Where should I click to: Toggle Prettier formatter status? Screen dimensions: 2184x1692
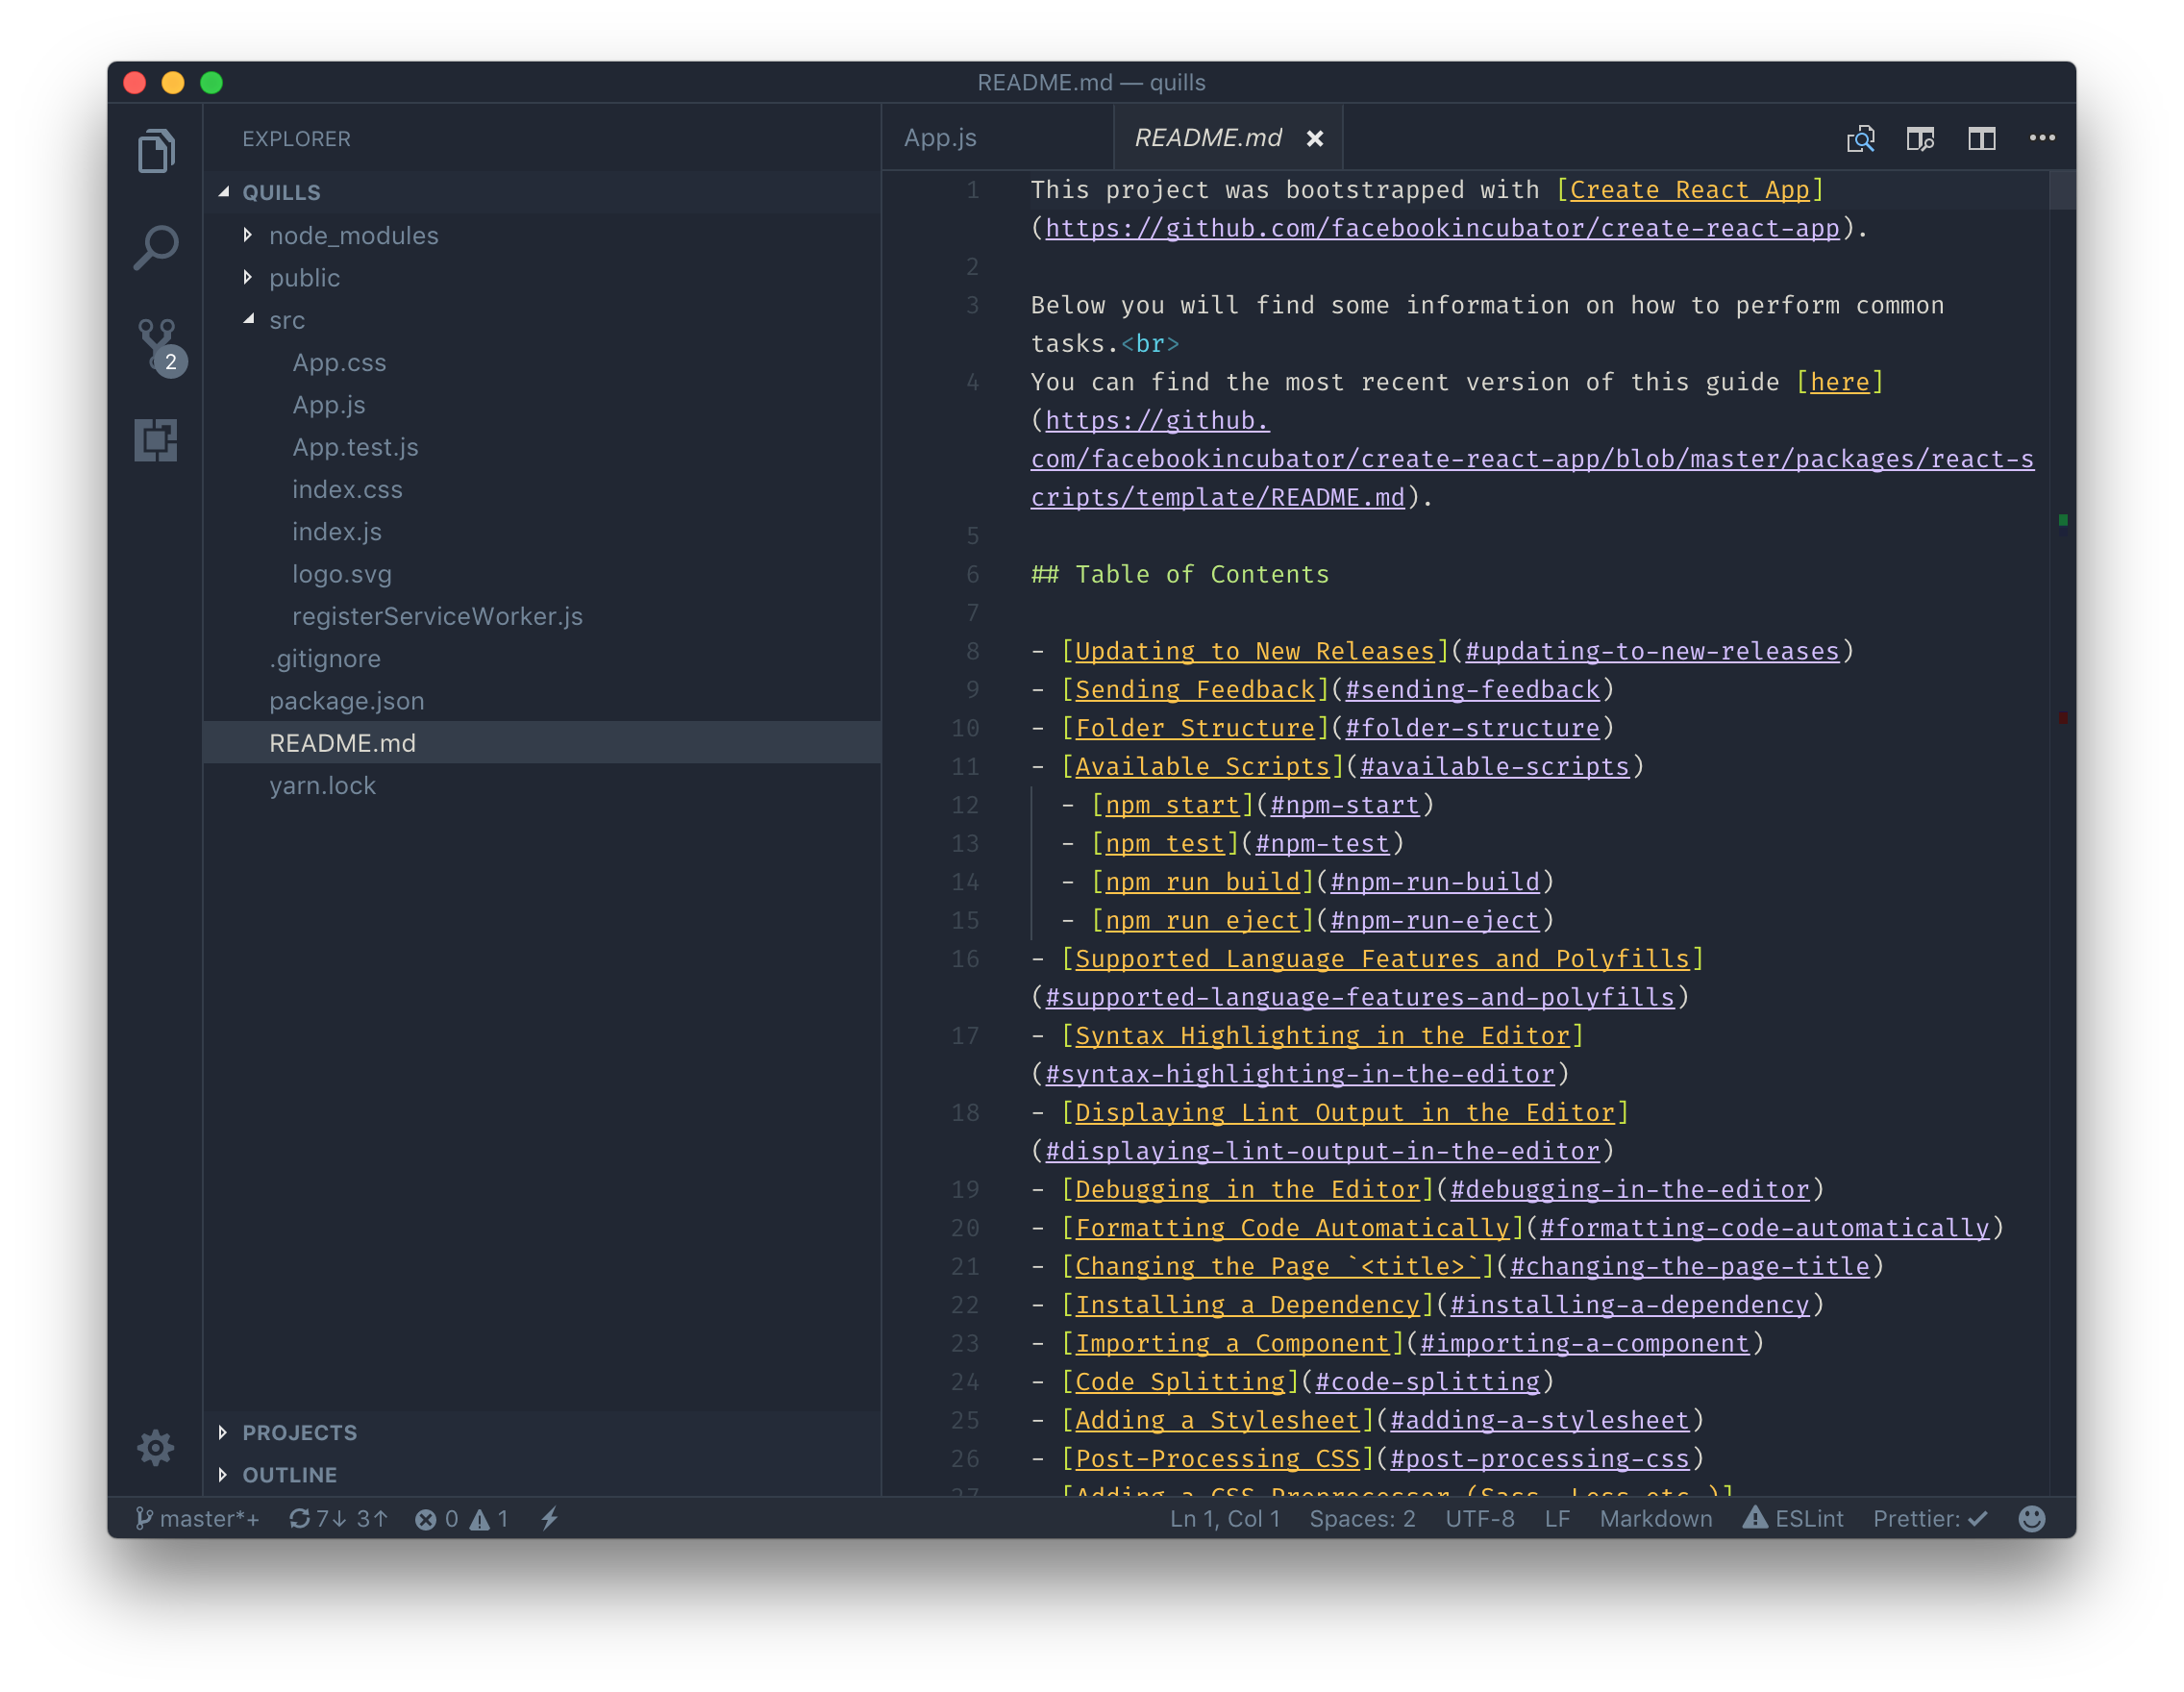point(1929,1518)
